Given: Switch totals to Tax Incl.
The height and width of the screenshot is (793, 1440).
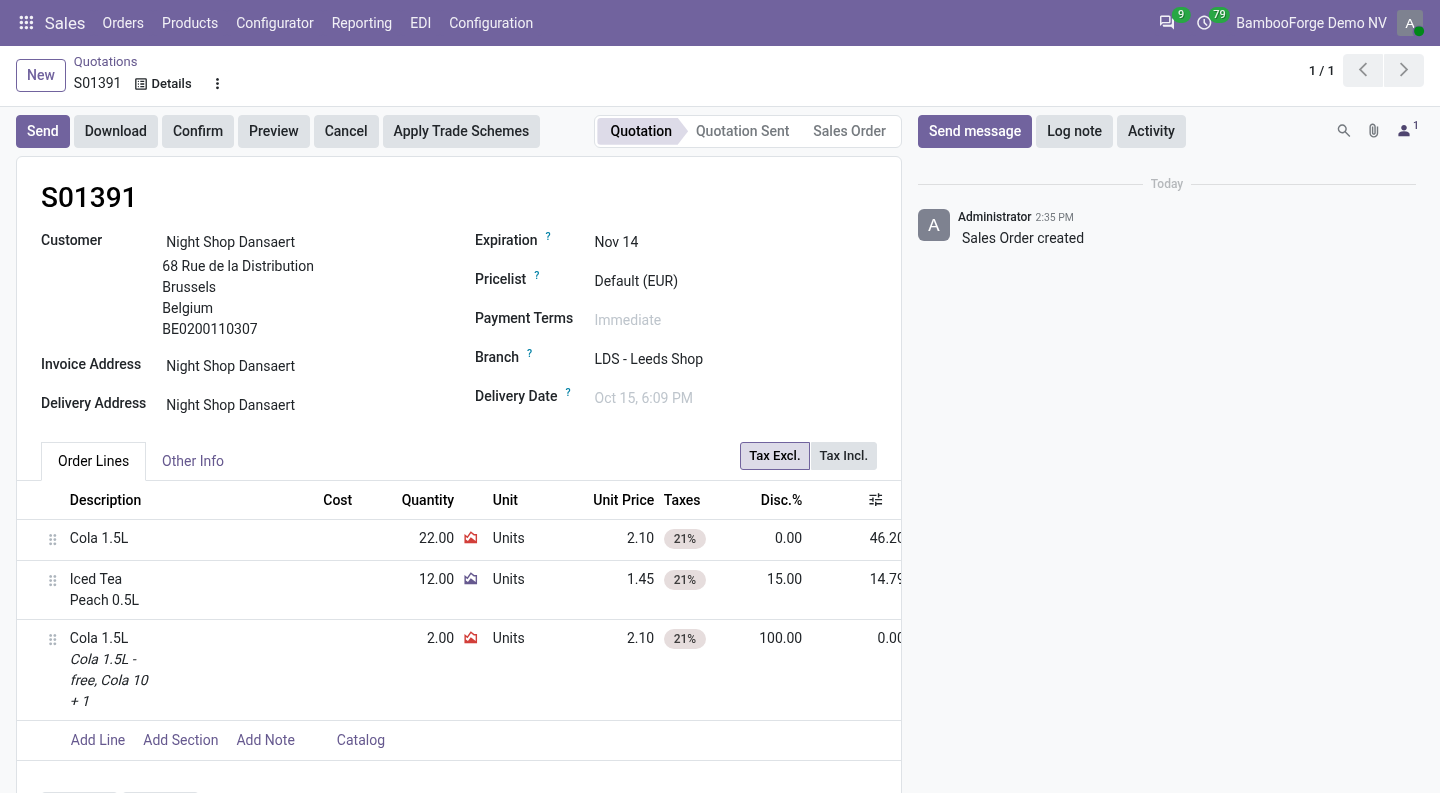Looking at the screenshot, I should pyautogui.click(x=844, y=456).
